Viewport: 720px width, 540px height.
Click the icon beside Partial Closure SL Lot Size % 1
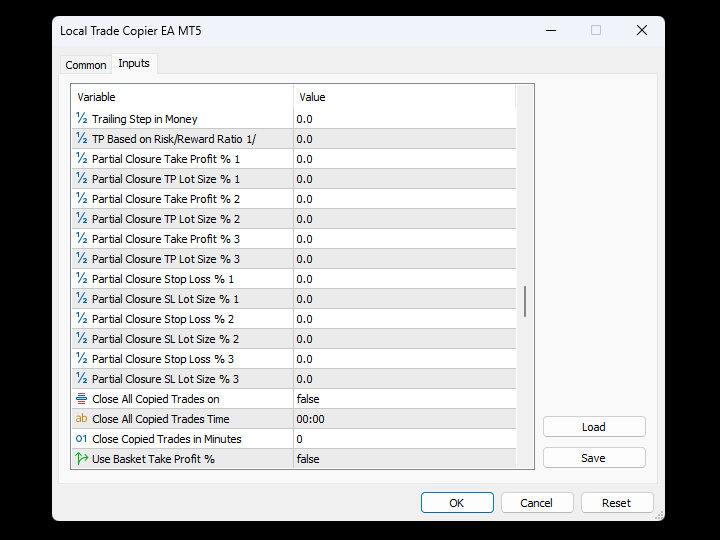coord(82,298)
